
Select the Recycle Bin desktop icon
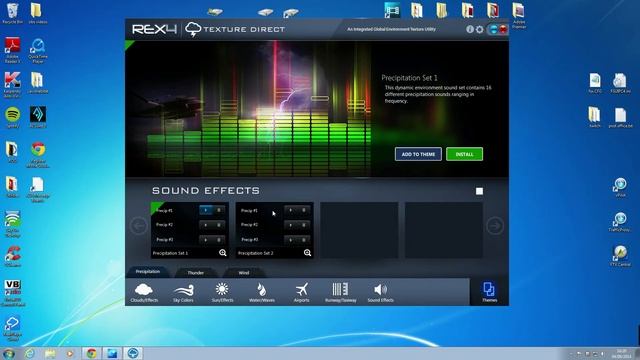(x=12, y=13)
